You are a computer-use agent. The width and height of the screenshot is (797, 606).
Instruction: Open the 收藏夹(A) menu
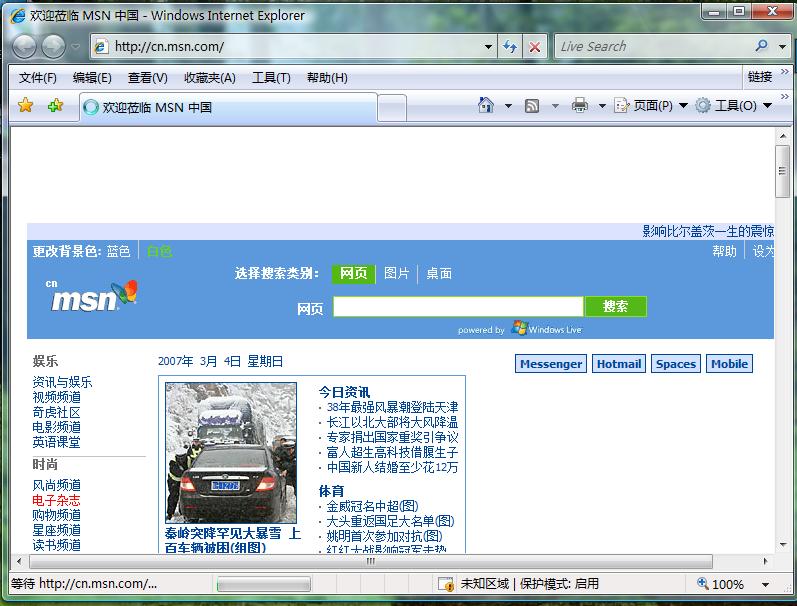pyautogui.click(x=209, y=77)
